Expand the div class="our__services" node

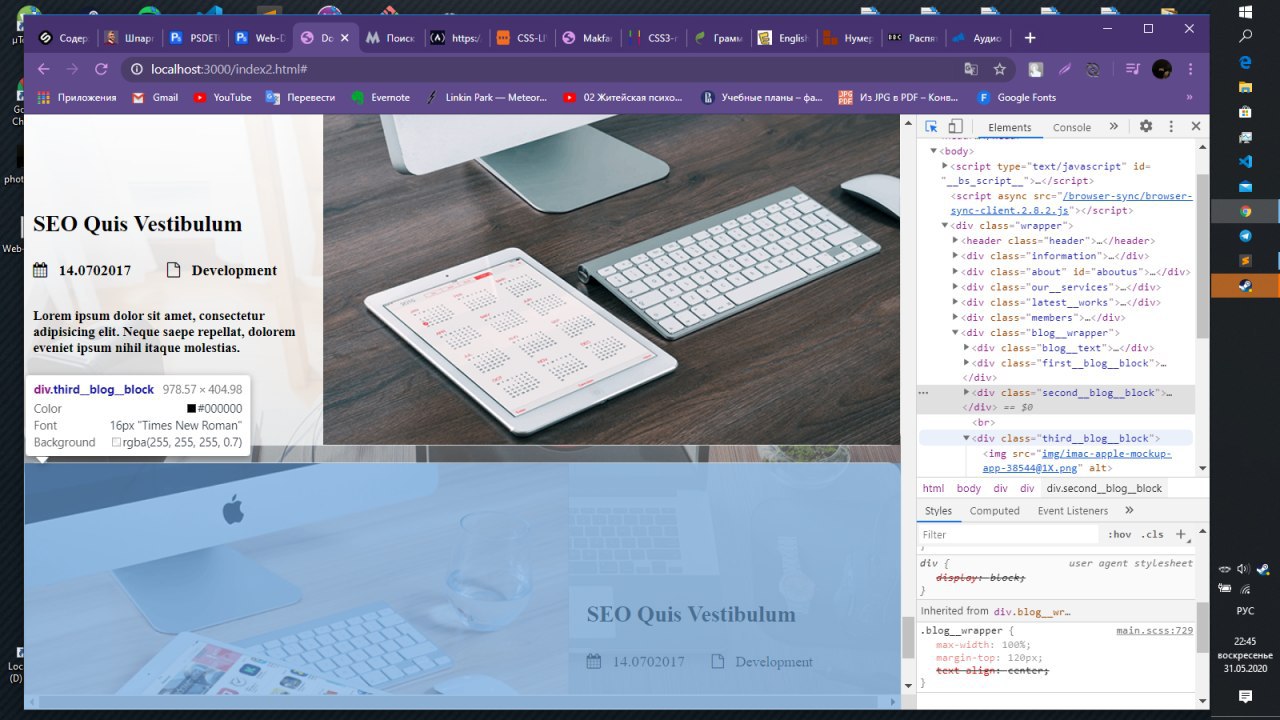coord(956,287)
